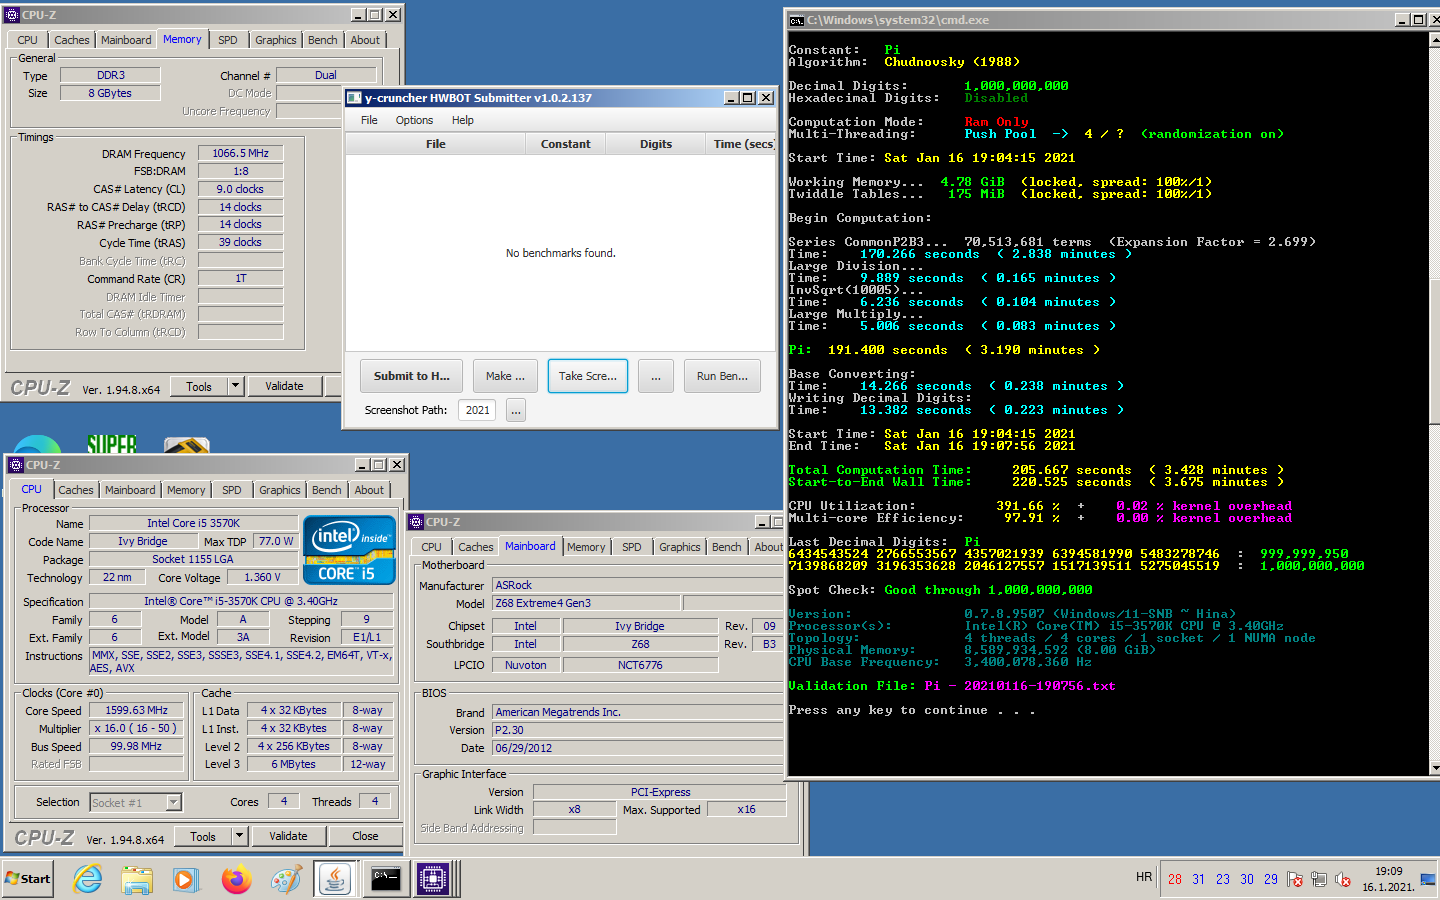Launch Windows Media Player from taskbar
Image resolution: width=1440 pixels, height=900 pixels.
pyautogui.click(x=186, y=879)
